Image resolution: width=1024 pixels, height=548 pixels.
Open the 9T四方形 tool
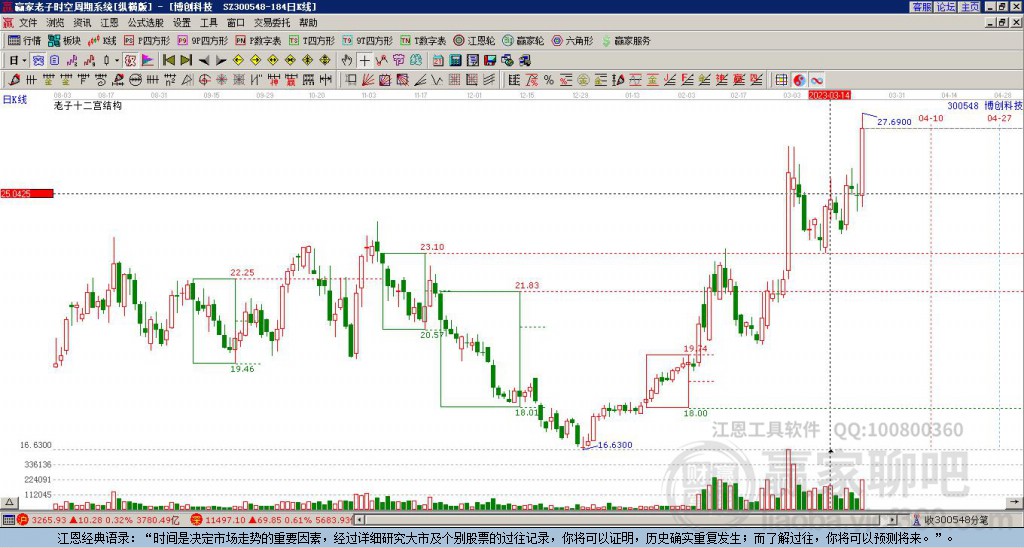tap(367, 40)
